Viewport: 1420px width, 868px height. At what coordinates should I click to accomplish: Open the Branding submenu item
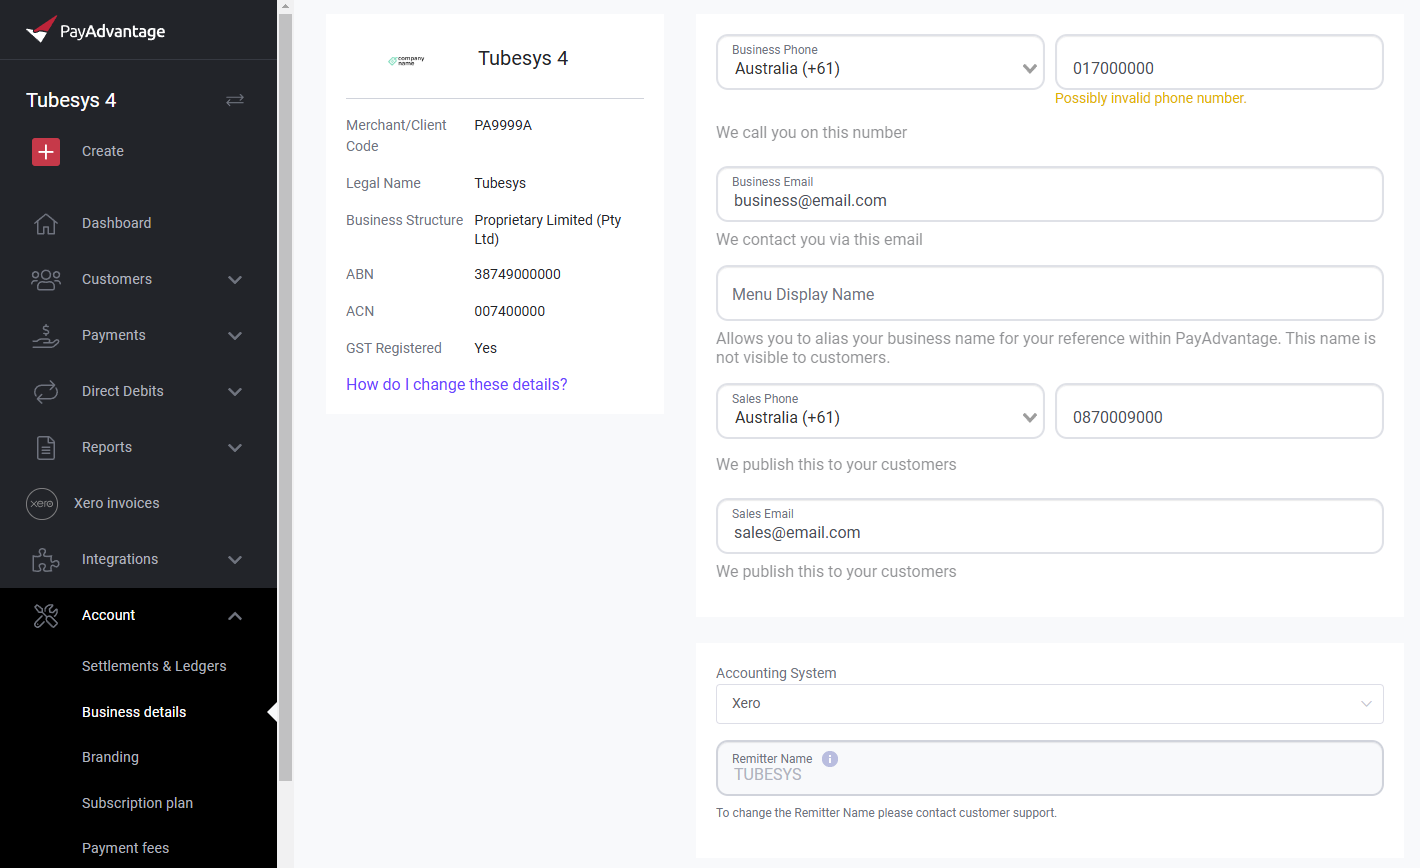pyautogui.click(x=110, y=757)
